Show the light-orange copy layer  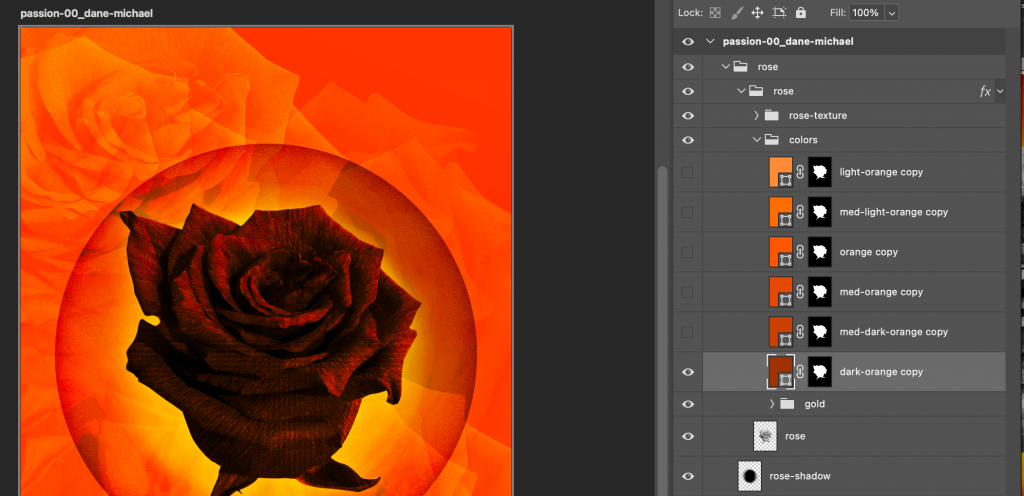tap(688, 172)
